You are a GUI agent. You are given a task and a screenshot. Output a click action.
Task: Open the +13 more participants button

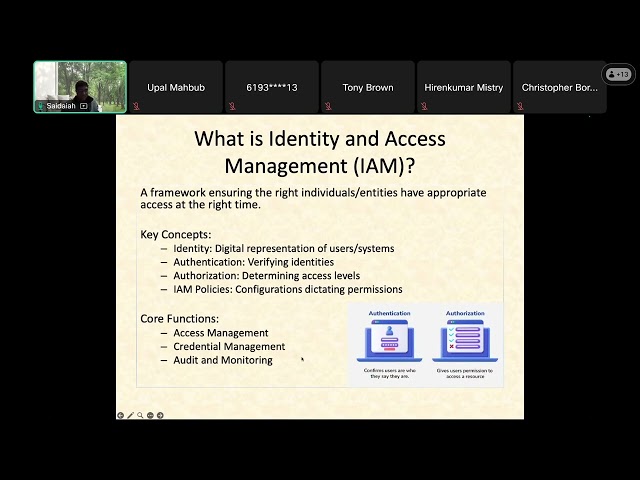click(x=618, y=74)
